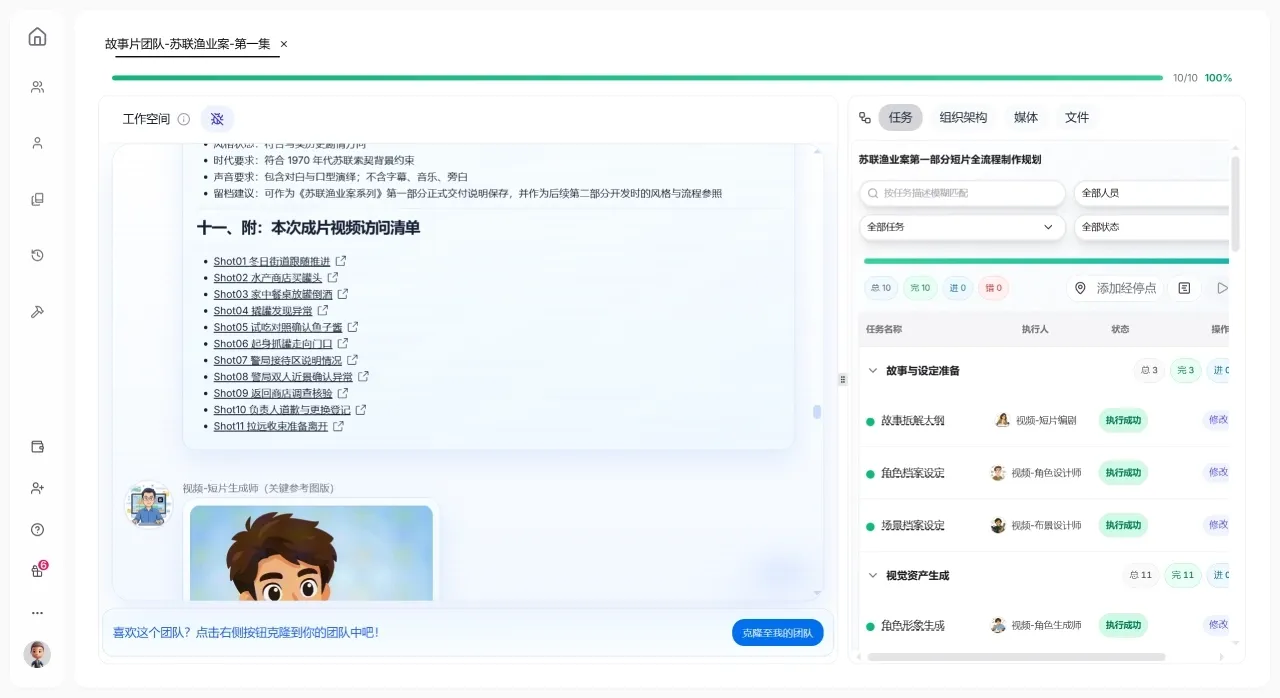1280x698 pixels.
Task: Click the invite user (person plus) icon
Action: click(x=37, y=488)
